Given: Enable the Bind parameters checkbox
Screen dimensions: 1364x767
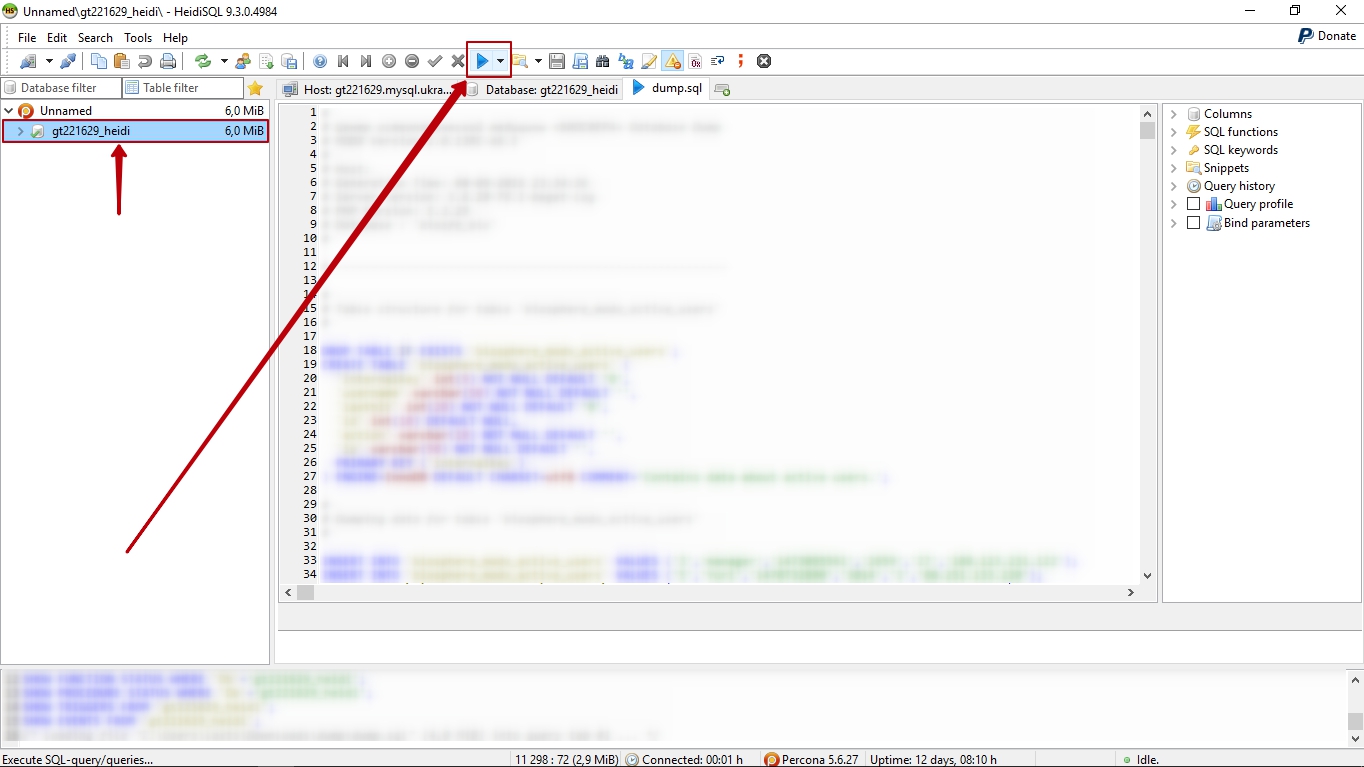Looking at the screenshot, I should [1193, 223].
